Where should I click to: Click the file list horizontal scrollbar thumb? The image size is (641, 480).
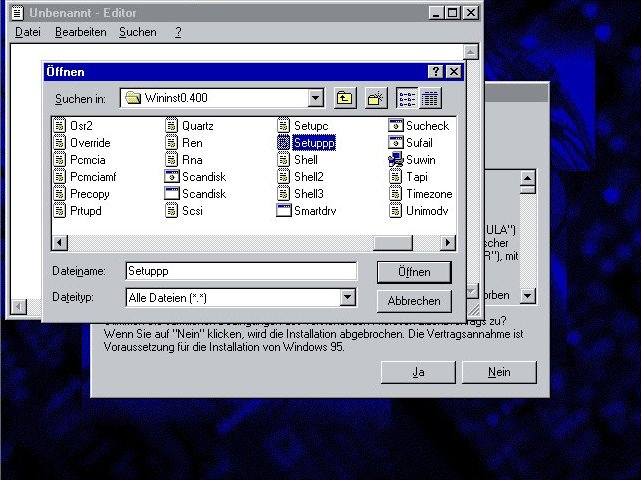pyautogui.click(x=393, y=242)
